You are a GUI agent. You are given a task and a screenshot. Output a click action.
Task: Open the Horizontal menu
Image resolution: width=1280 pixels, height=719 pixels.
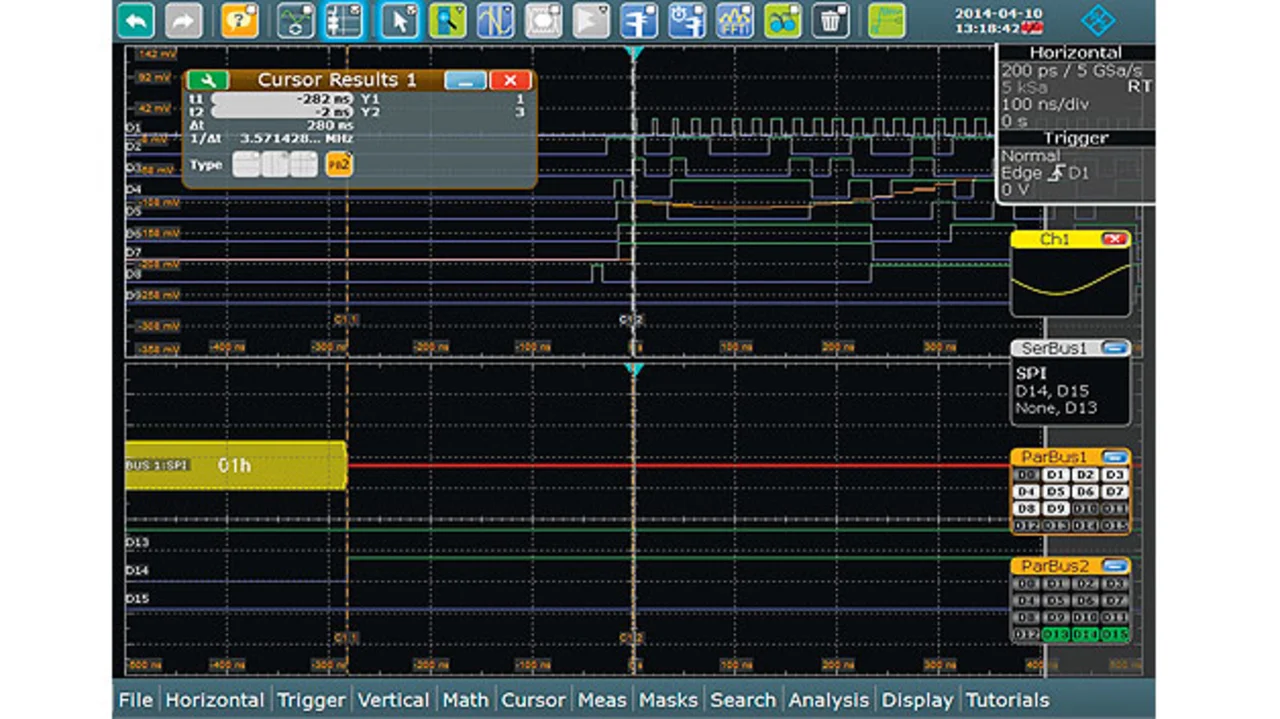pos(215,700)
